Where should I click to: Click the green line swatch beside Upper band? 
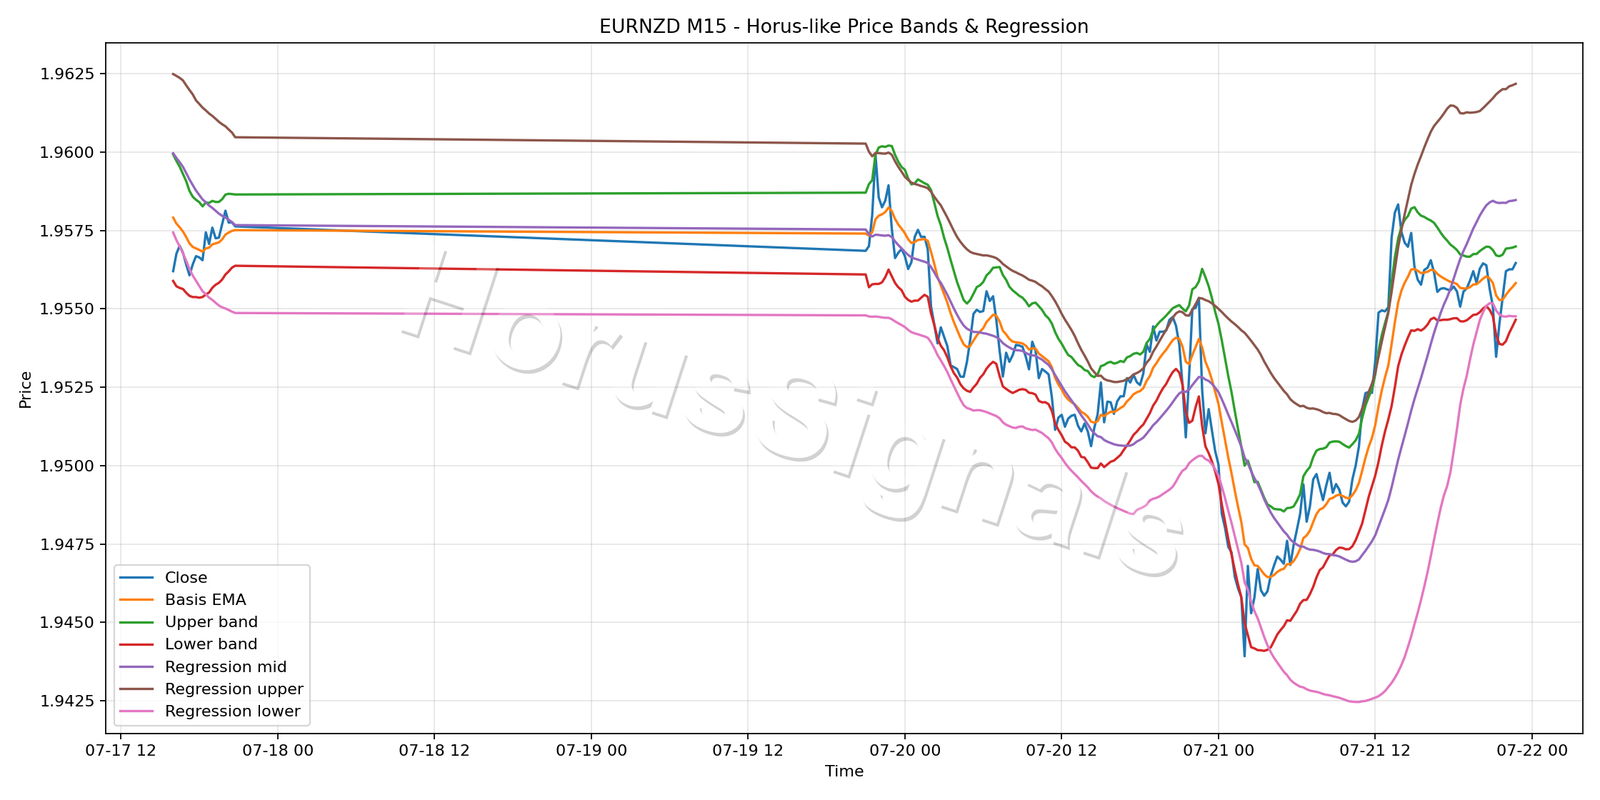coord(136,622)
